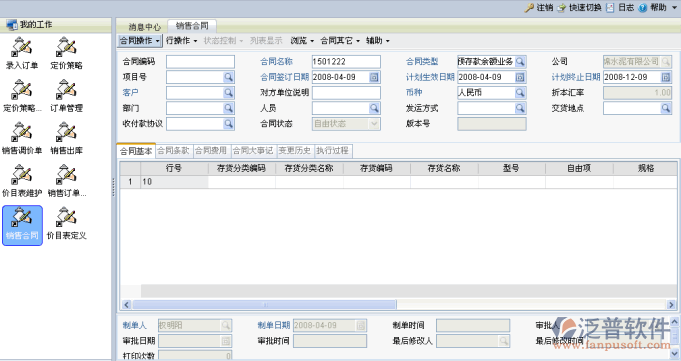681x361 pixels.
Task: Open calendar for 计划终止日期
Action: tap(666, 77)
